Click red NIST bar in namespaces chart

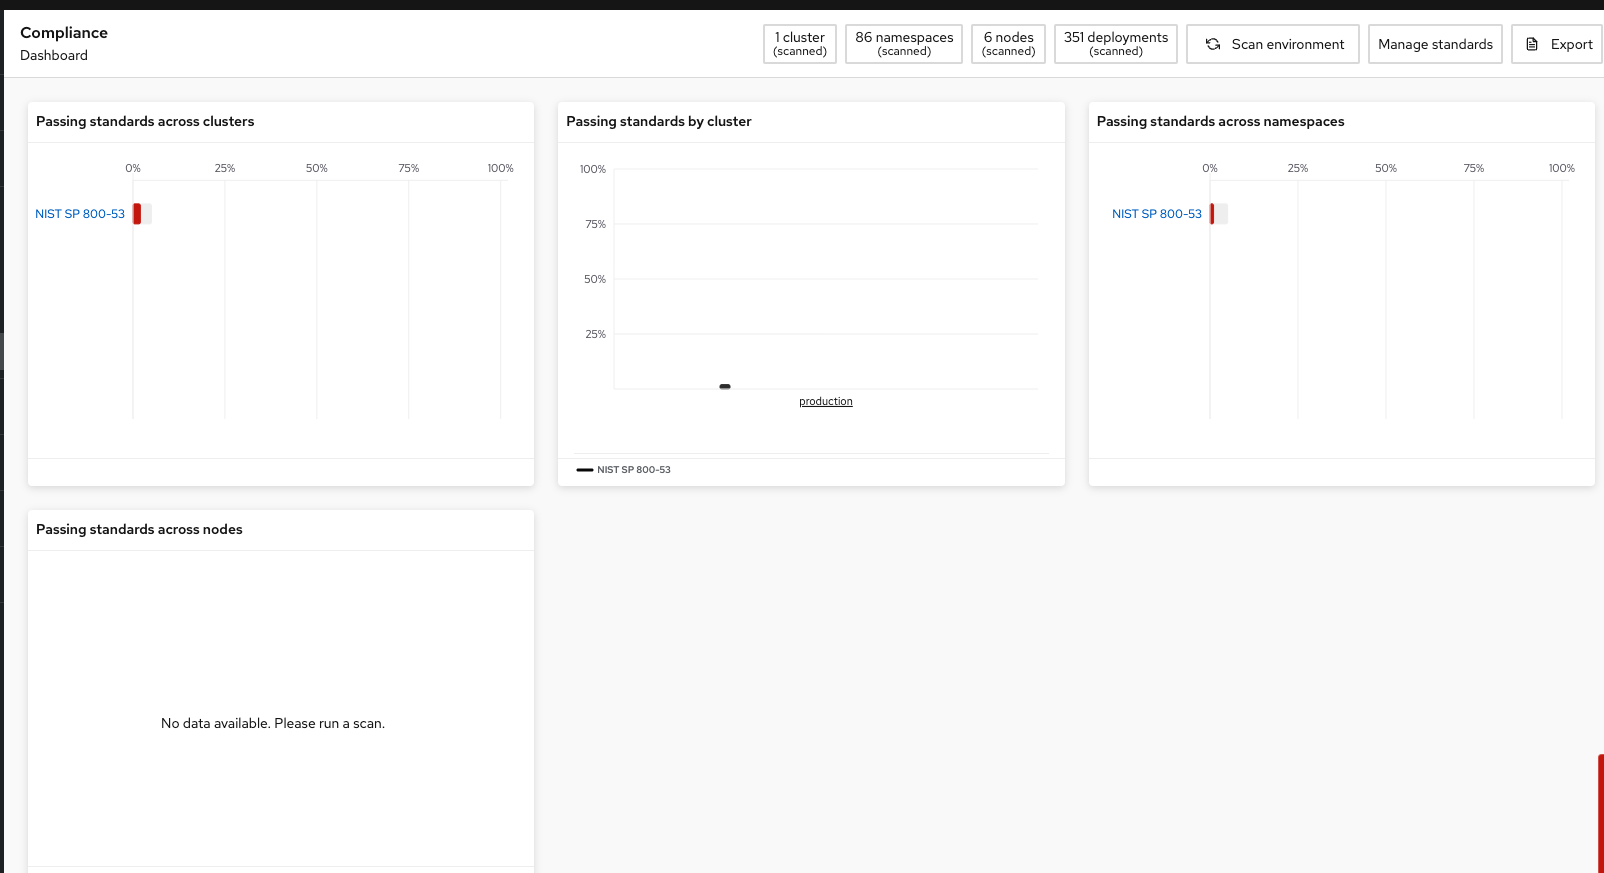(1212, 214)
